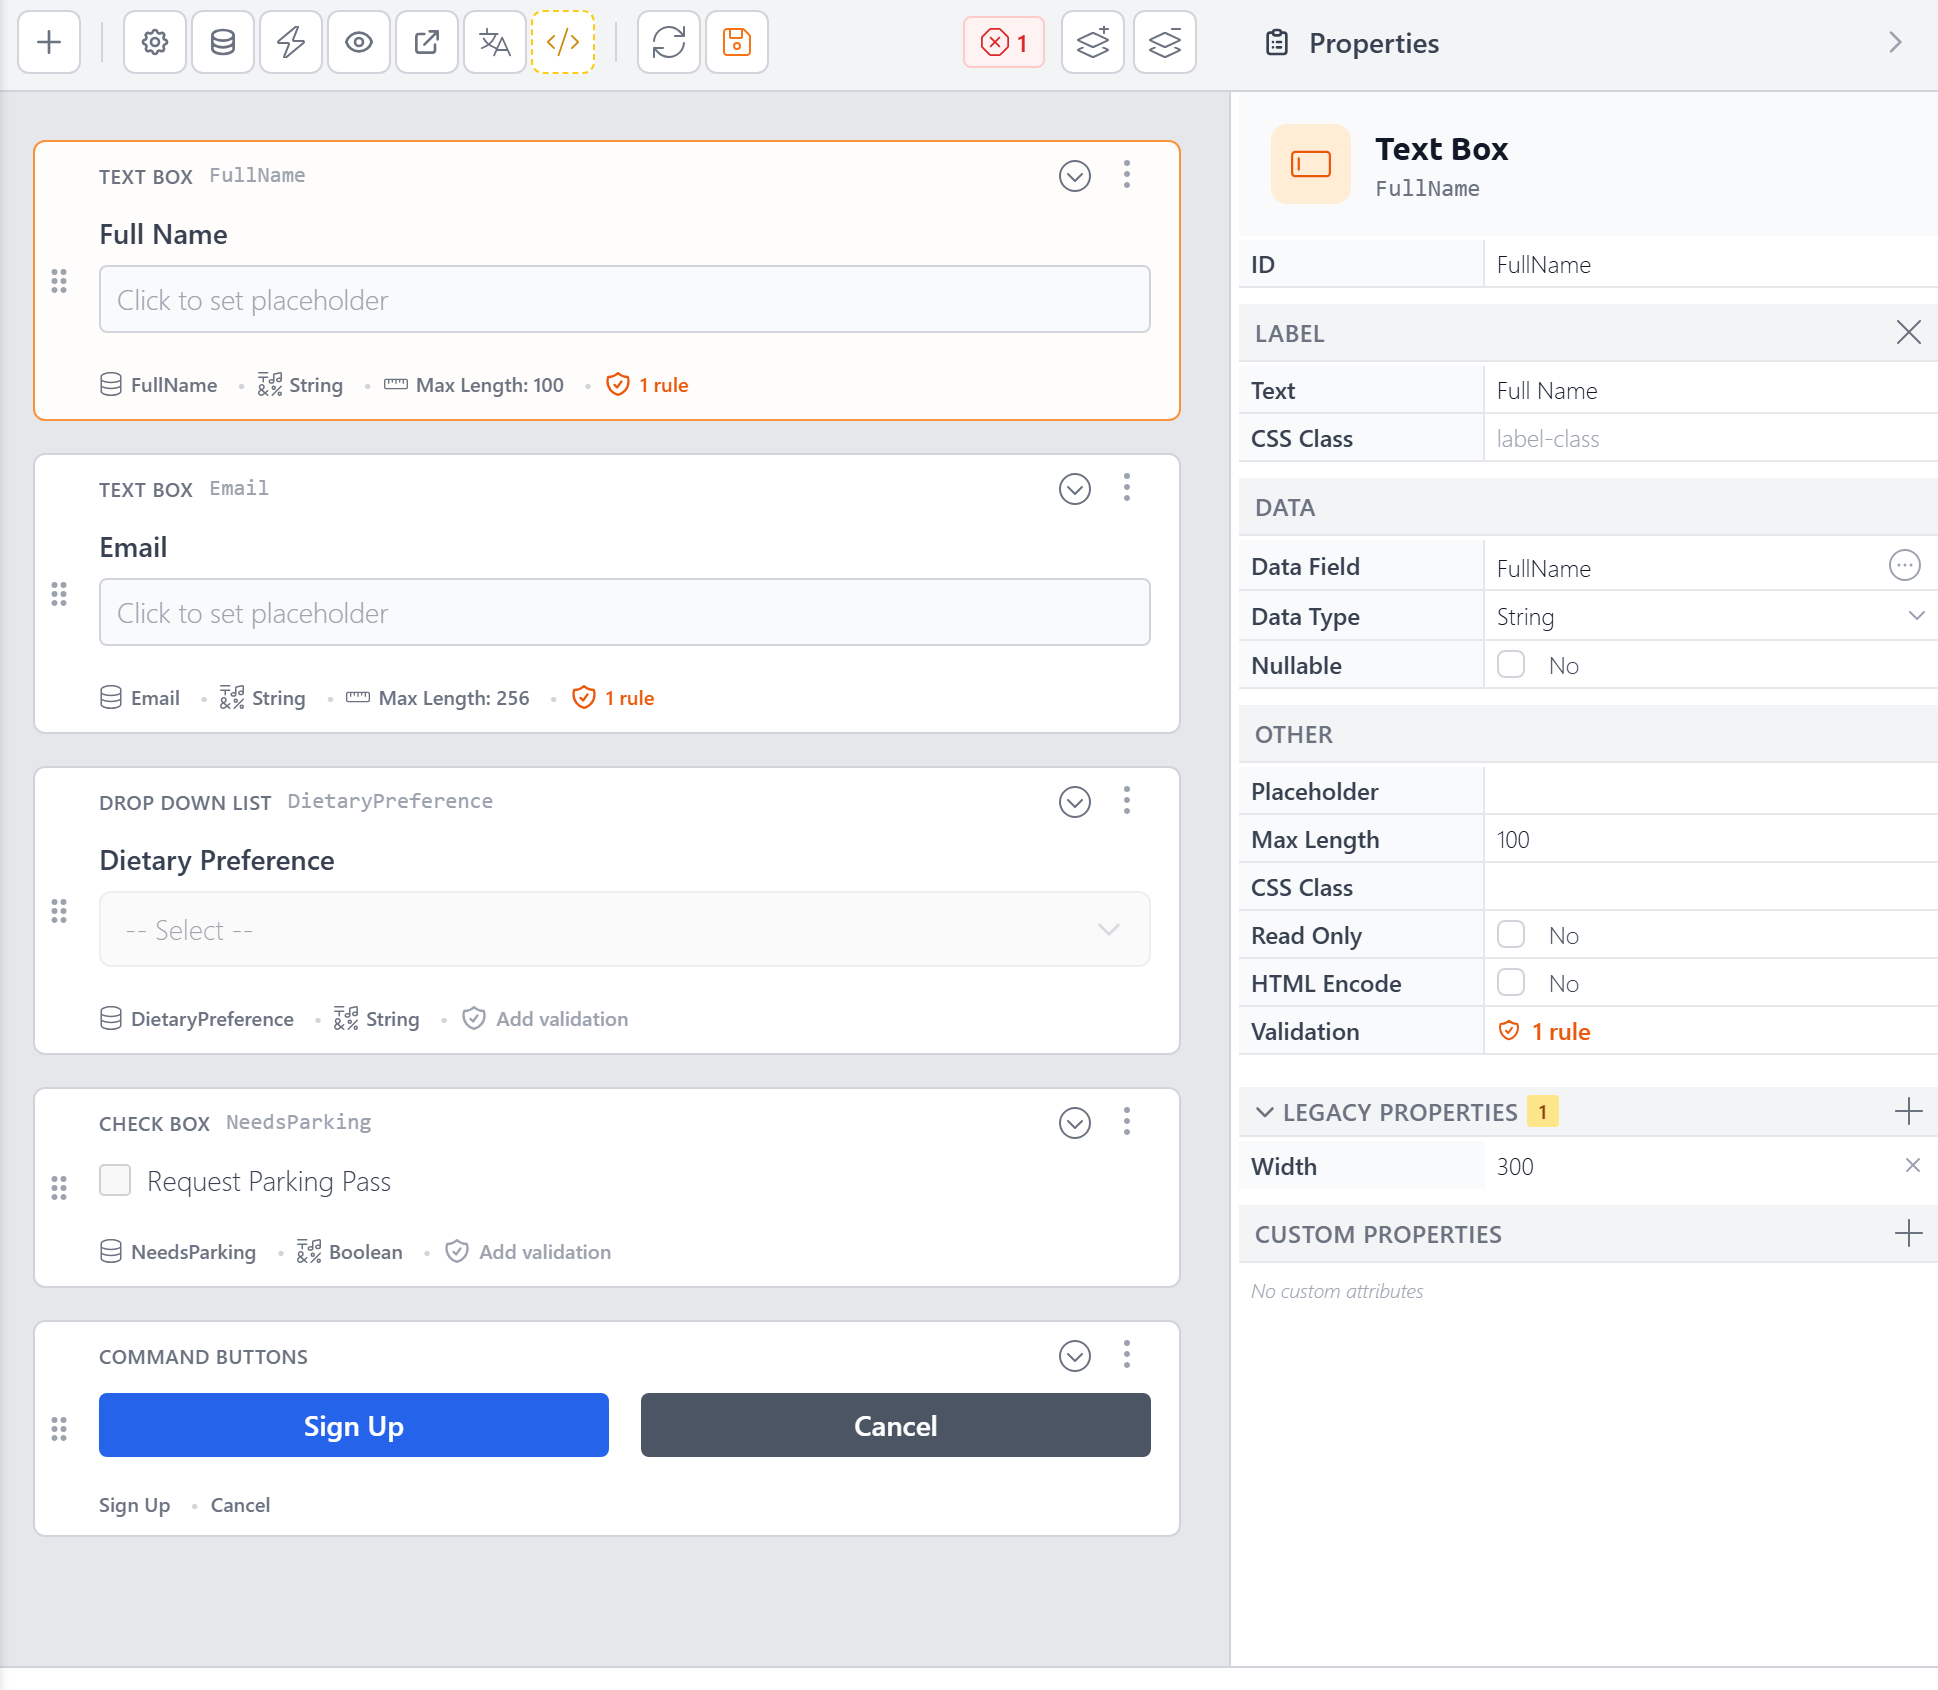The height and width of the screenshot is (1690, 1938).
Task: Click the orange save icon
Action: coord(737,42)
